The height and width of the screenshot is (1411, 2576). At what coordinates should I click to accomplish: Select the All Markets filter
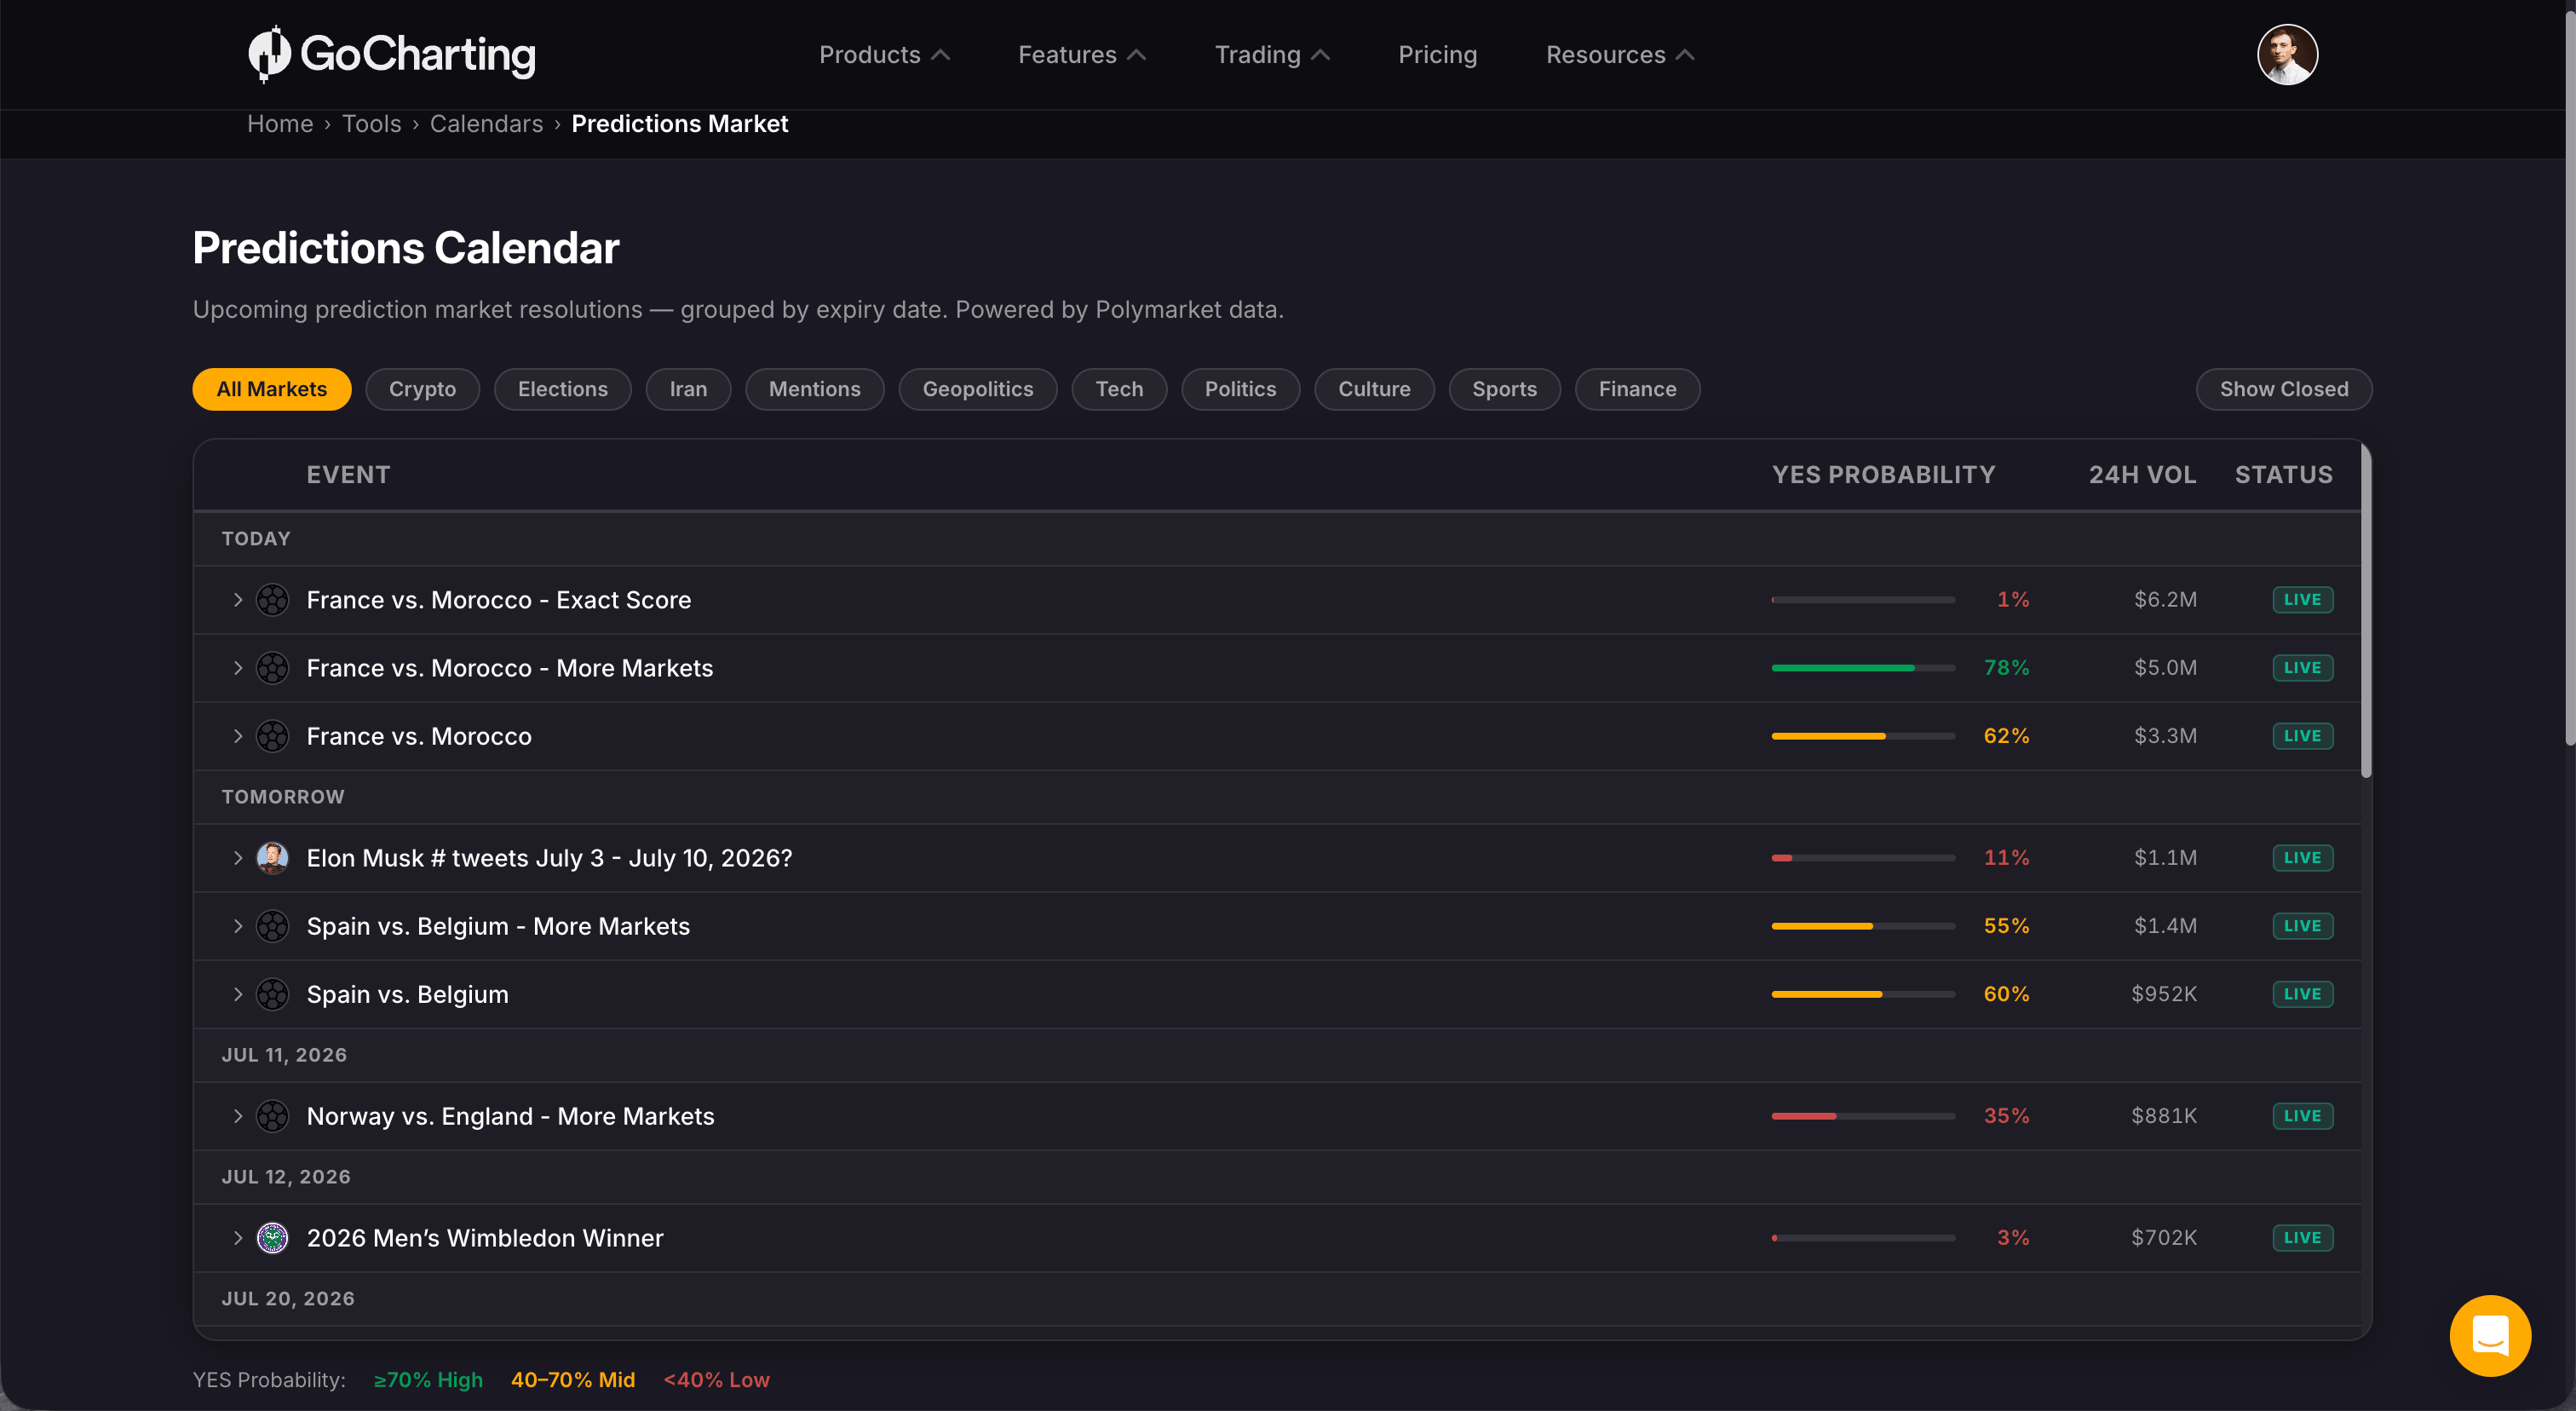coord(272,389)
